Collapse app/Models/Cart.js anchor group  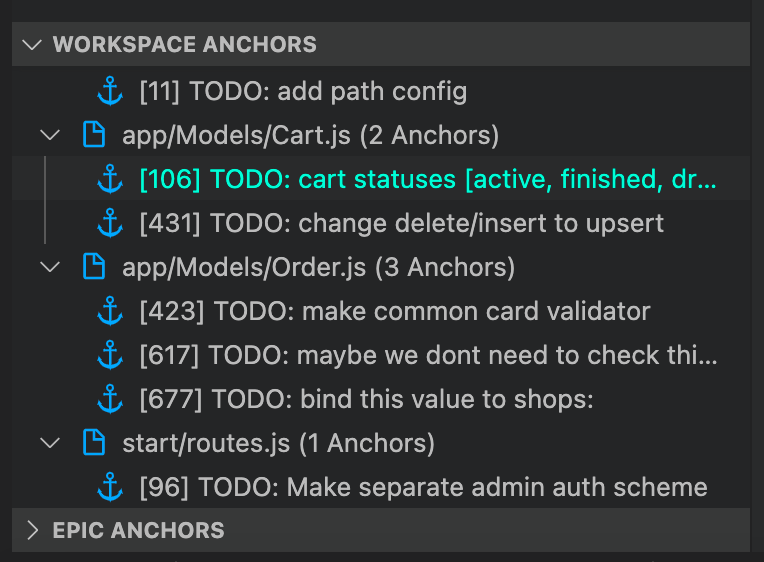coord(48,135)
